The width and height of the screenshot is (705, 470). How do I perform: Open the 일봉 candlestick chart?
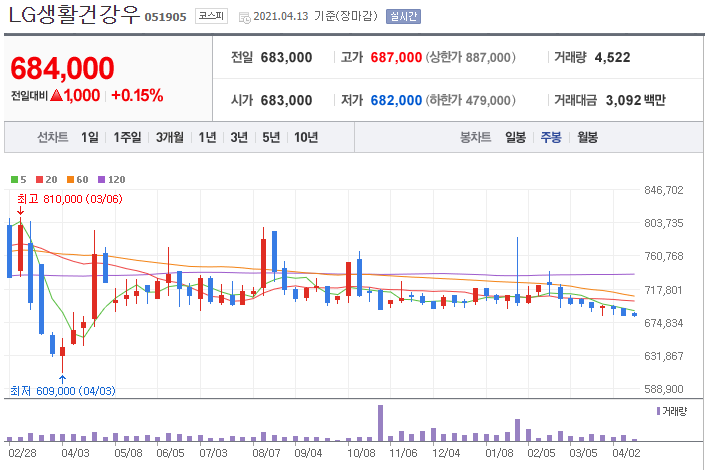click(x=515, y=137)
